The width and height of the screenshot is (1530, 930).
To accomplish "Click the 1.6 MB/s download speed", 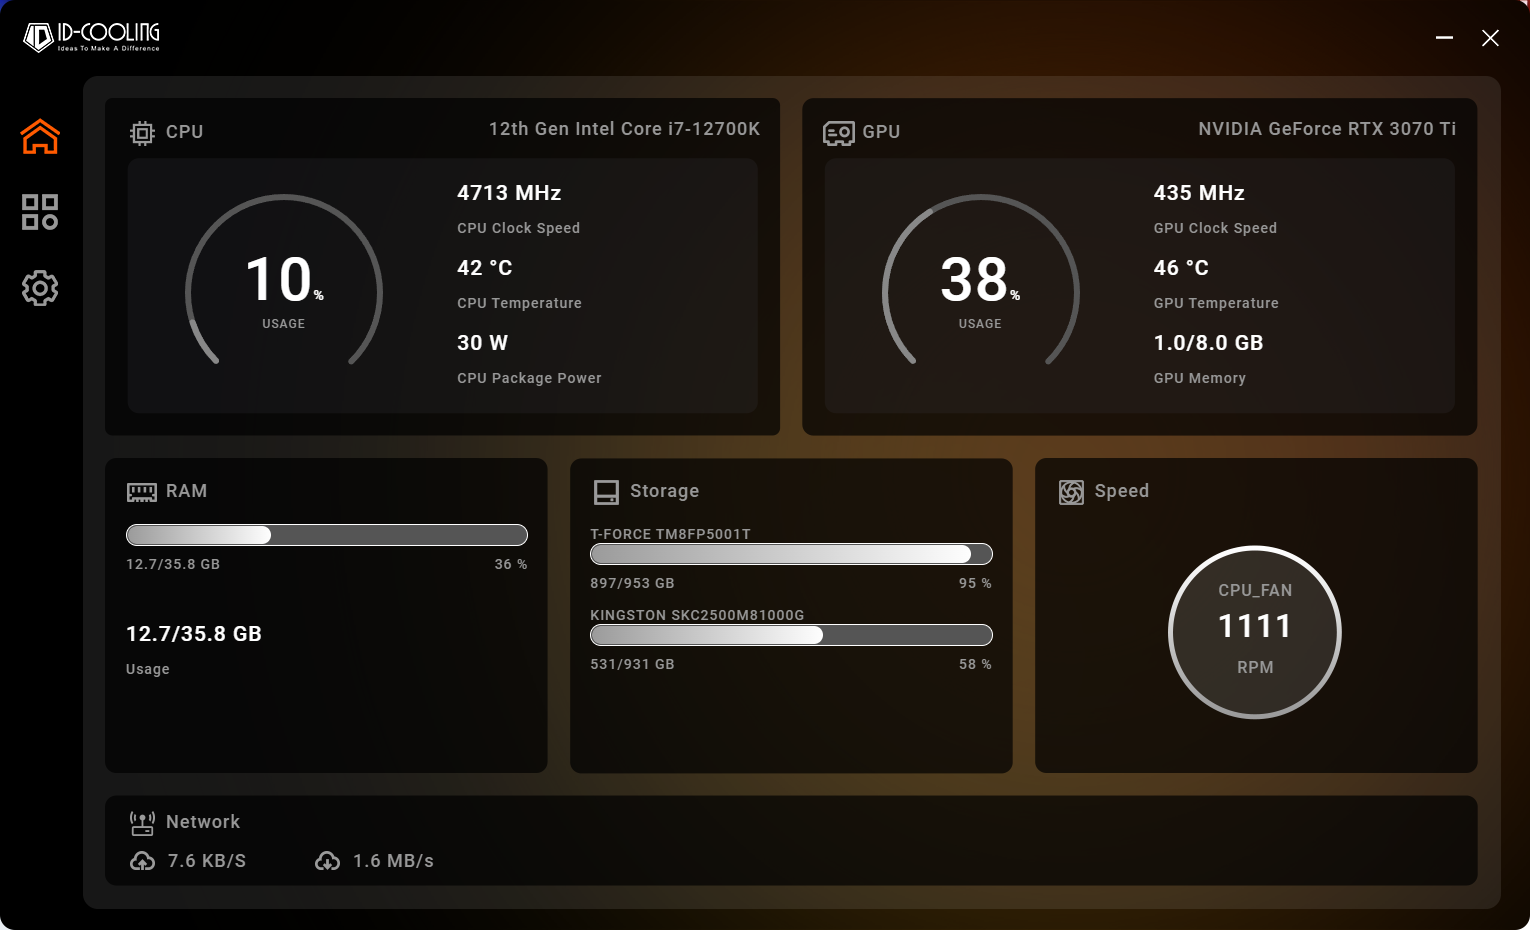I will [x=393, y=861].
